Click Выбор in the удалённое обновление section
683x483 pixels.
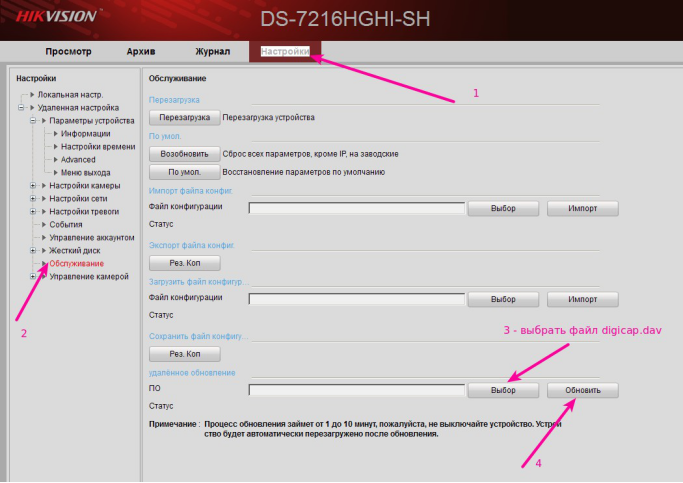coord(506,390)
